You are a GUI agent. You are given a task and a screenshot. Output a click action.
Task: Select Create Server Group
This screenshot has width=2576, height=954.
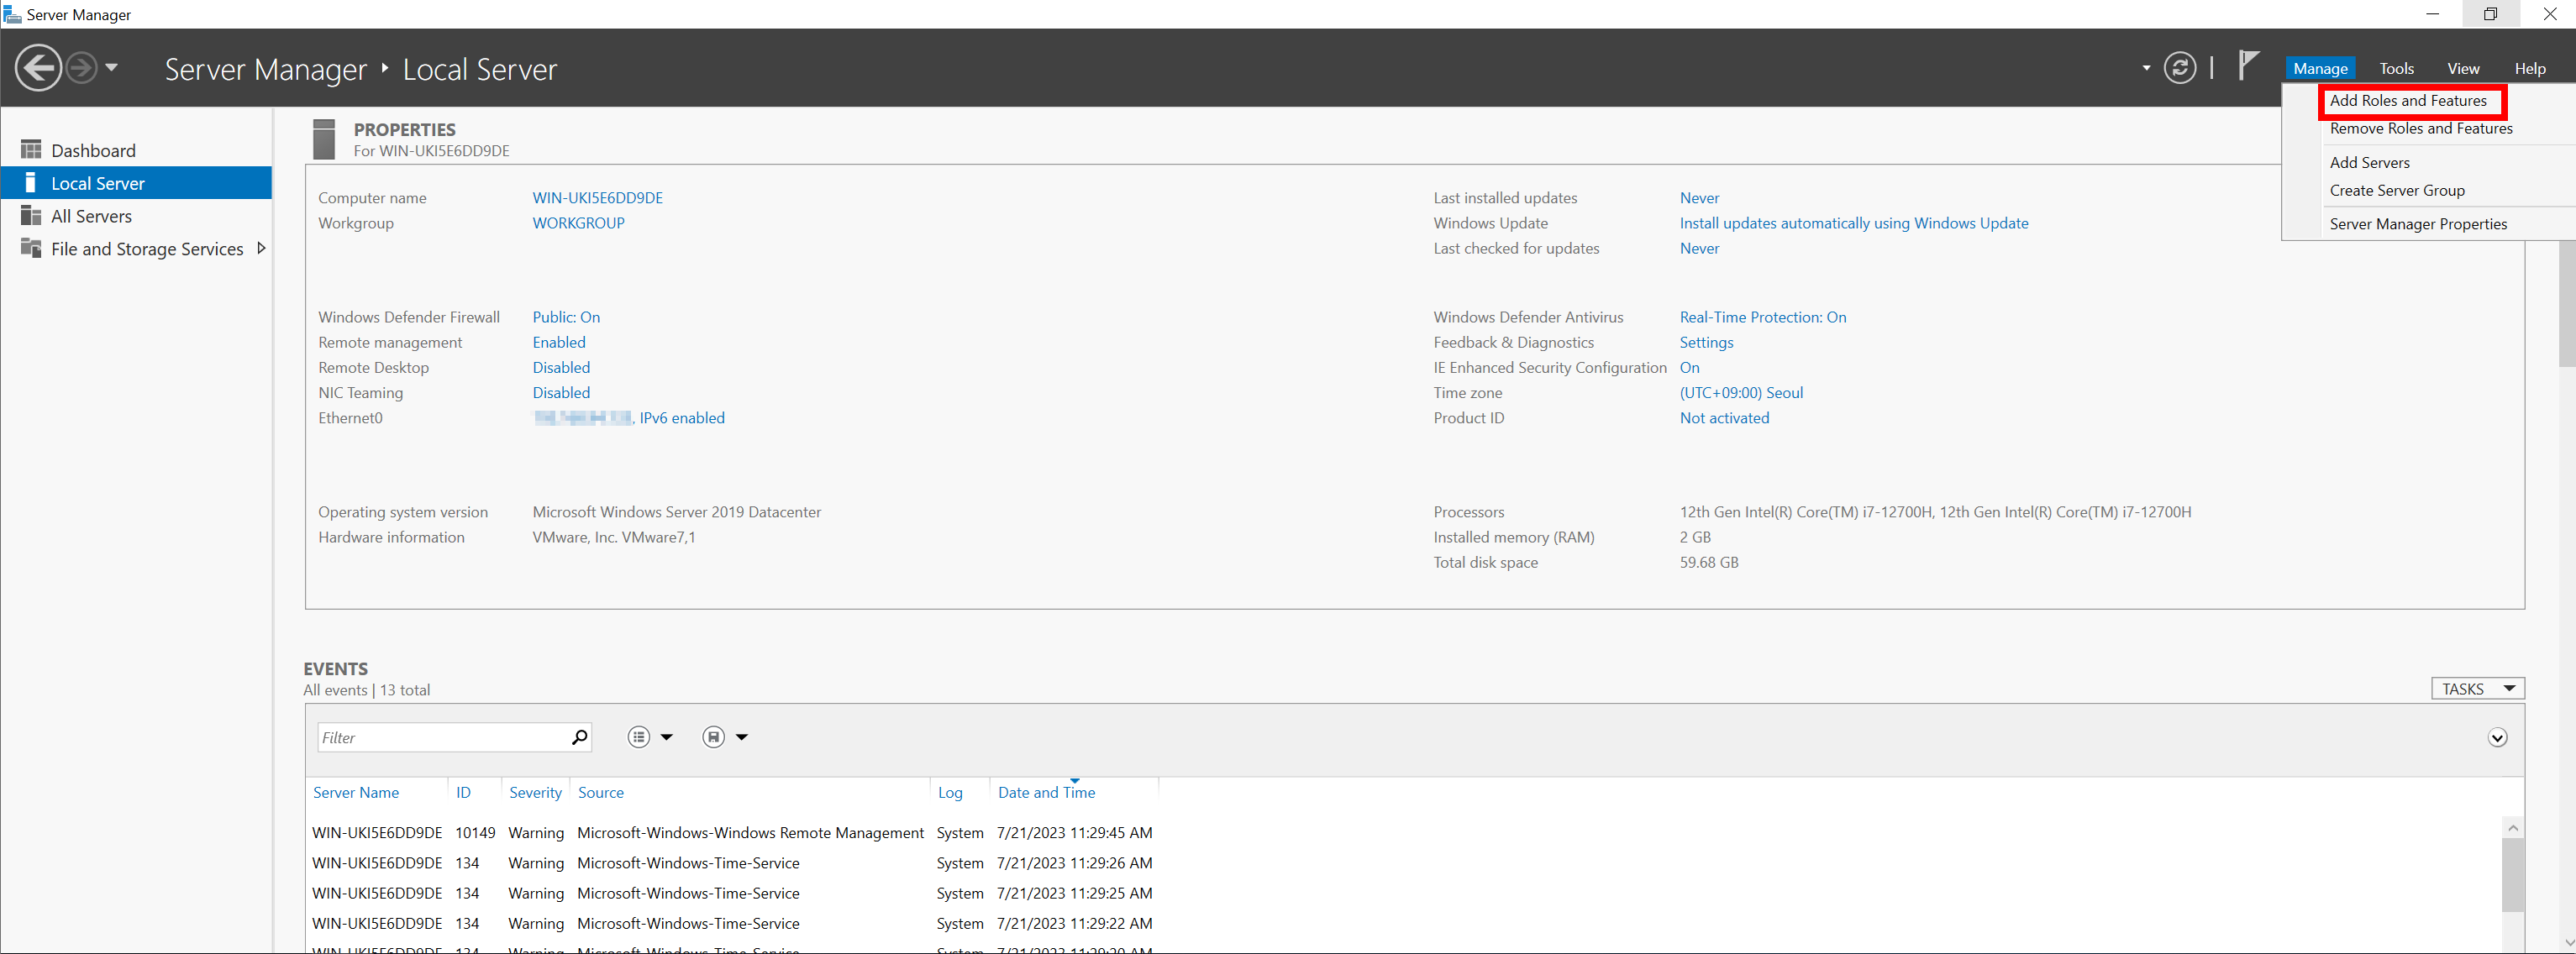(x=2397, y=191)
